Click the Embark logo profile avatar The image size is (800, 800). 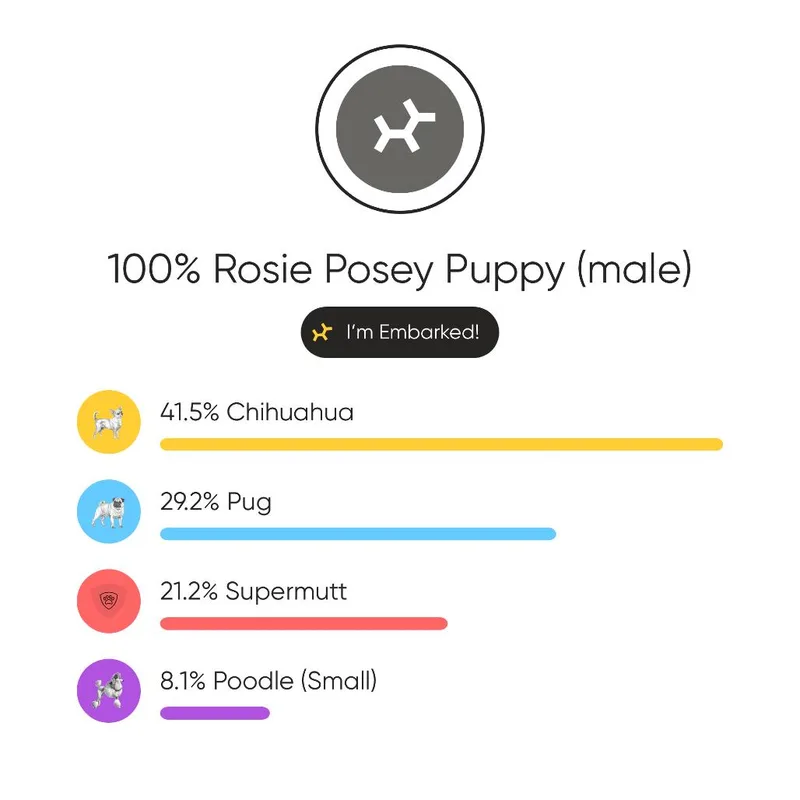[x=400, y=129]
